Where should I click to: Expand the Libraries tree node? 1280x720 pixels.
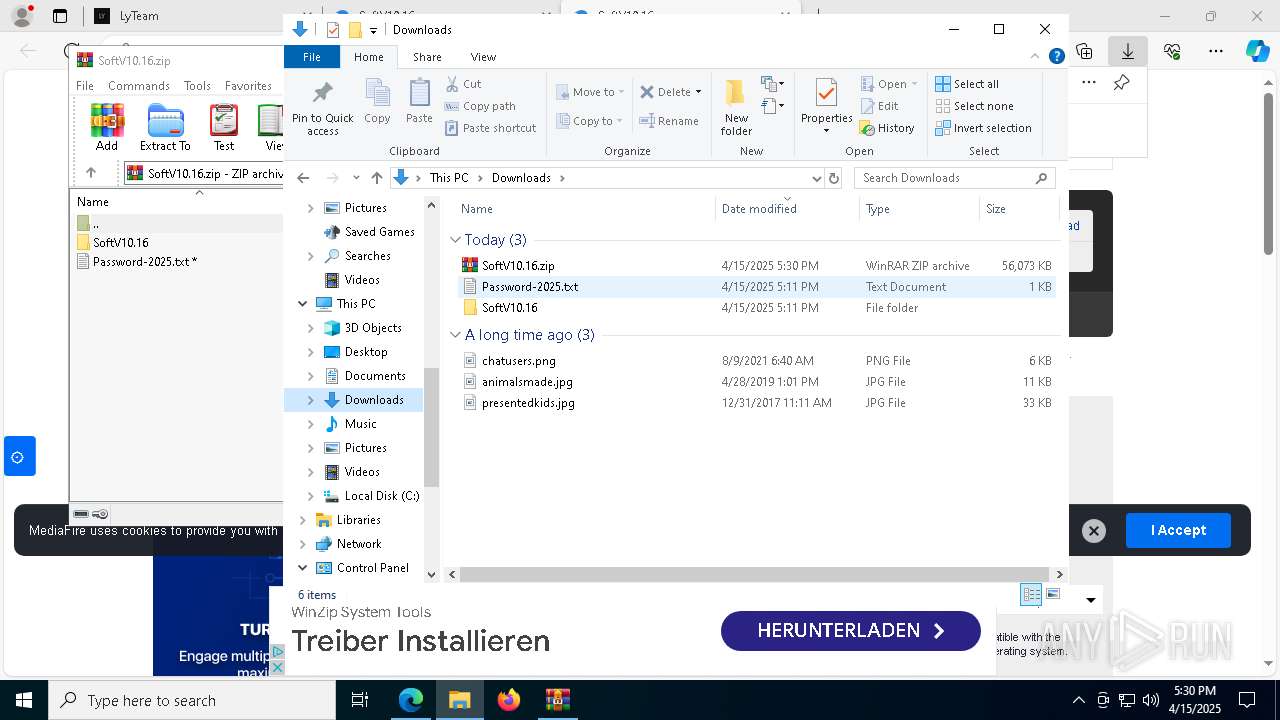click(x=303, y=520)
